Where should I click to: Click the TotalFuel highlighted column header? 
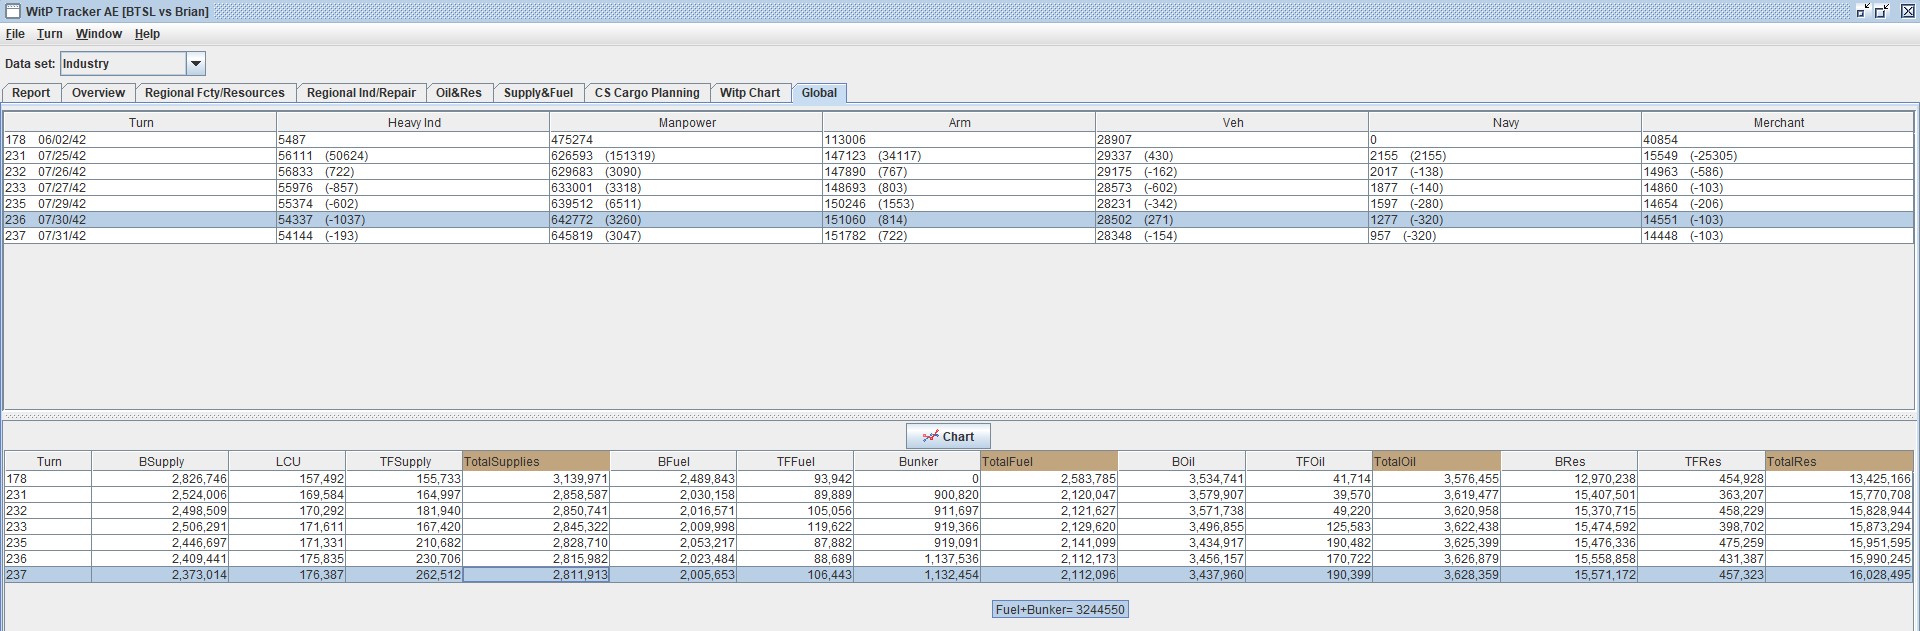click(1049, 462)
